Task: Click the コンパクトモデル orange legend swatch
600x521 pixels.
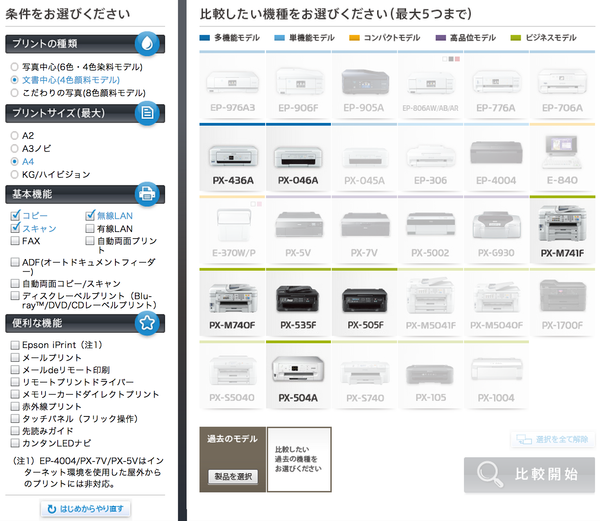Action: point(354,37)
